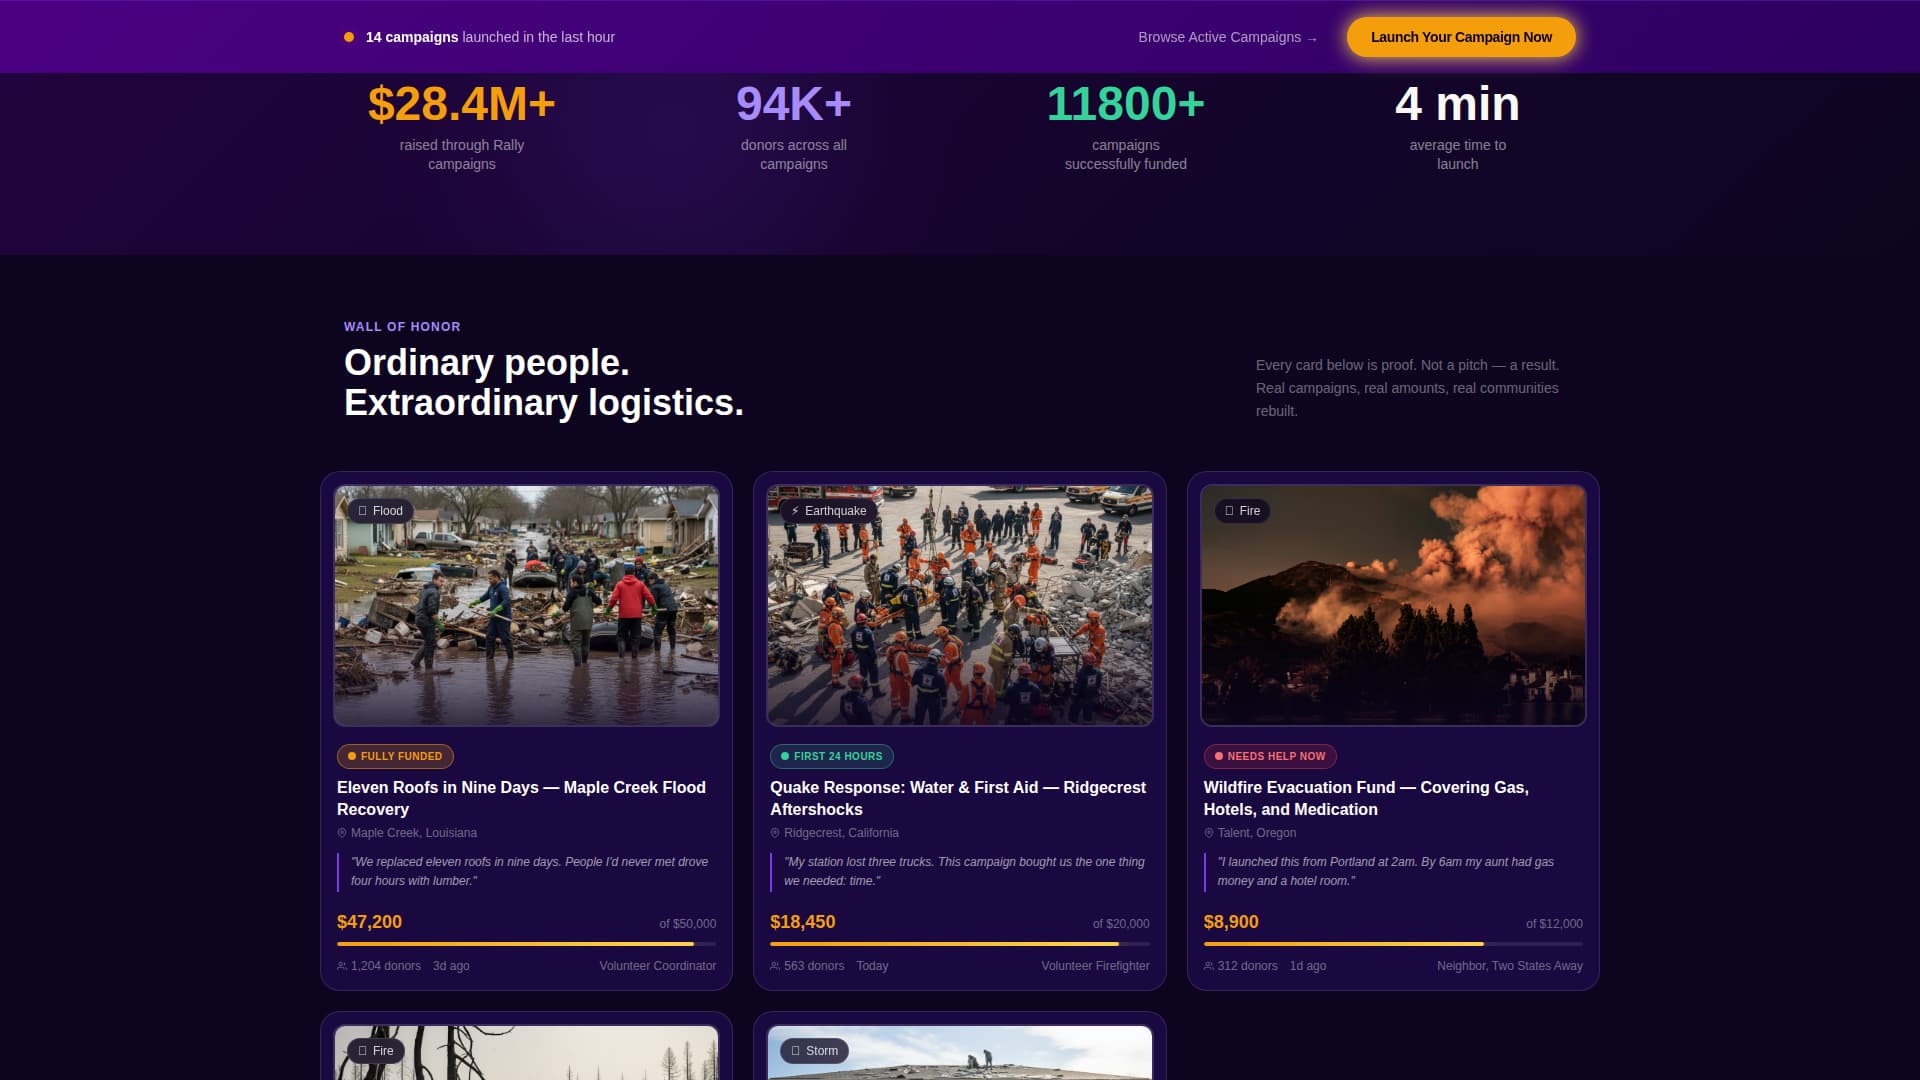
Task: Click donors icon beside 1,204 donors
Action: pos(342,966)
